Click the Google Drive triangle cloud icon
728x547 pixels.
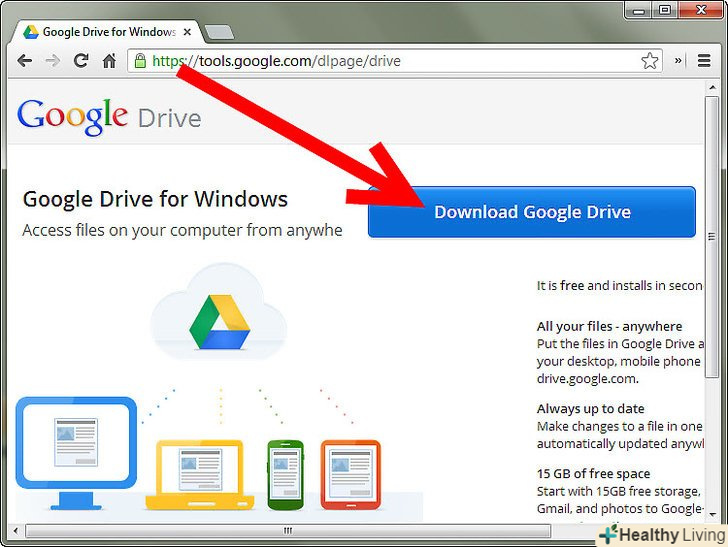click(219, 322)
